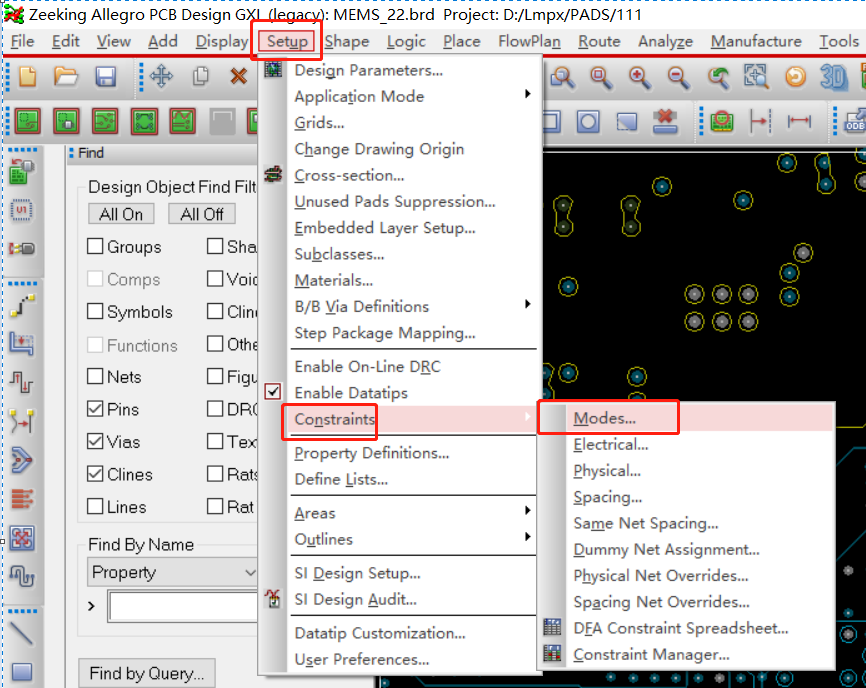Toggle Enable On-Line DRC menu item
Screen dimensions: 866x688
367,367
